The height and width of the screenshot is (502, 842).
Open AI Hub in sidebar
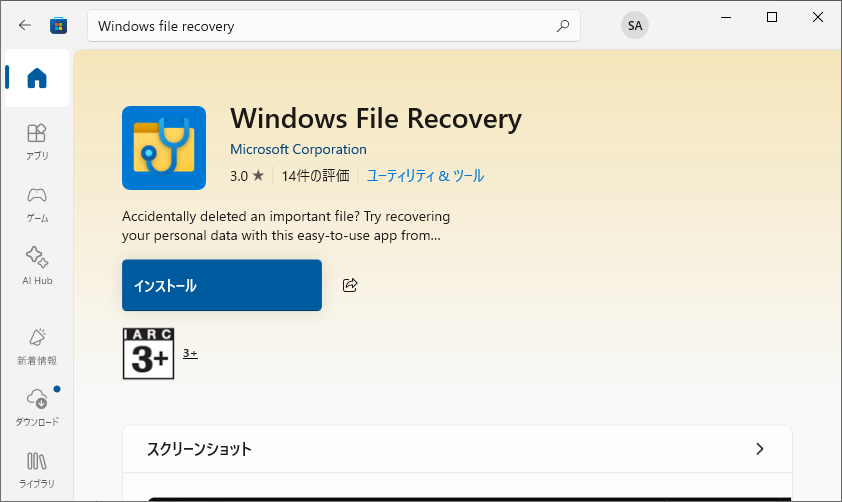click(37, 266)
